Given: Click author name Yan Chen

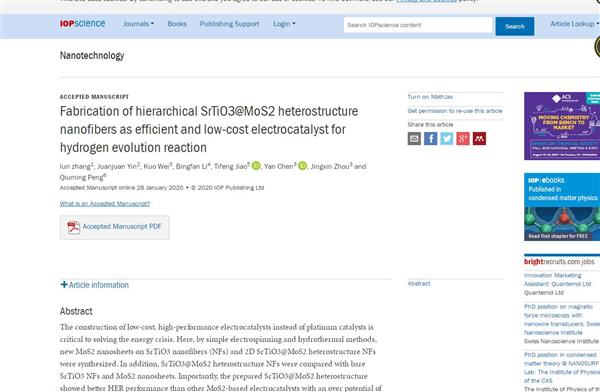Looking at the screenshot, I should pyautogui.click(x=279, y=167).
